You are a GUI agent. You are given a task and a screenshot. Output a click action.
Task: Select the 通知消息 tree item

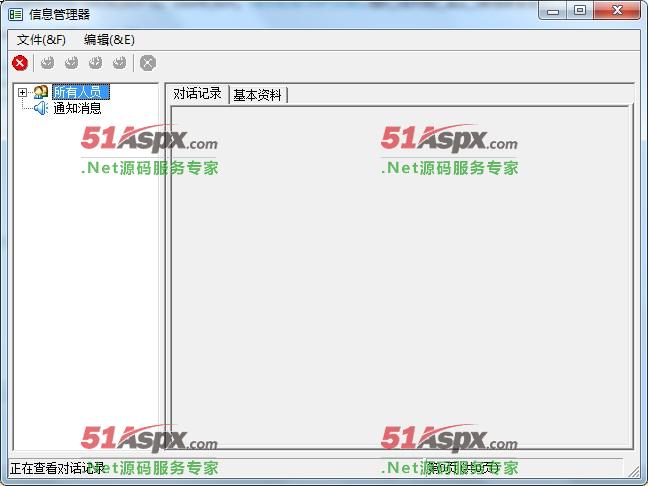(x=77, y=108)
